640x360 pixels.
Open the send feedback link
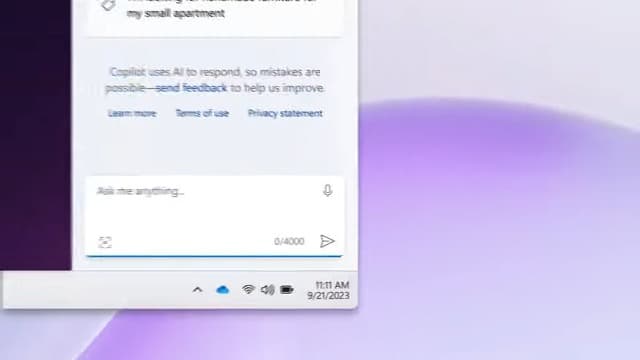point(191,88)
